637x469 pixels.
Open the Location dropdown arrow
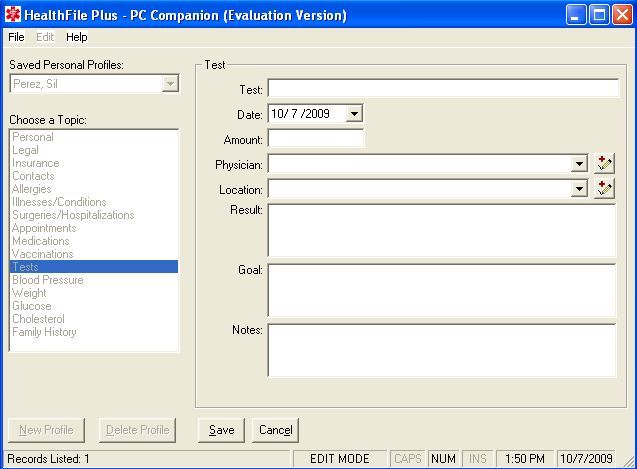[579, 189]
